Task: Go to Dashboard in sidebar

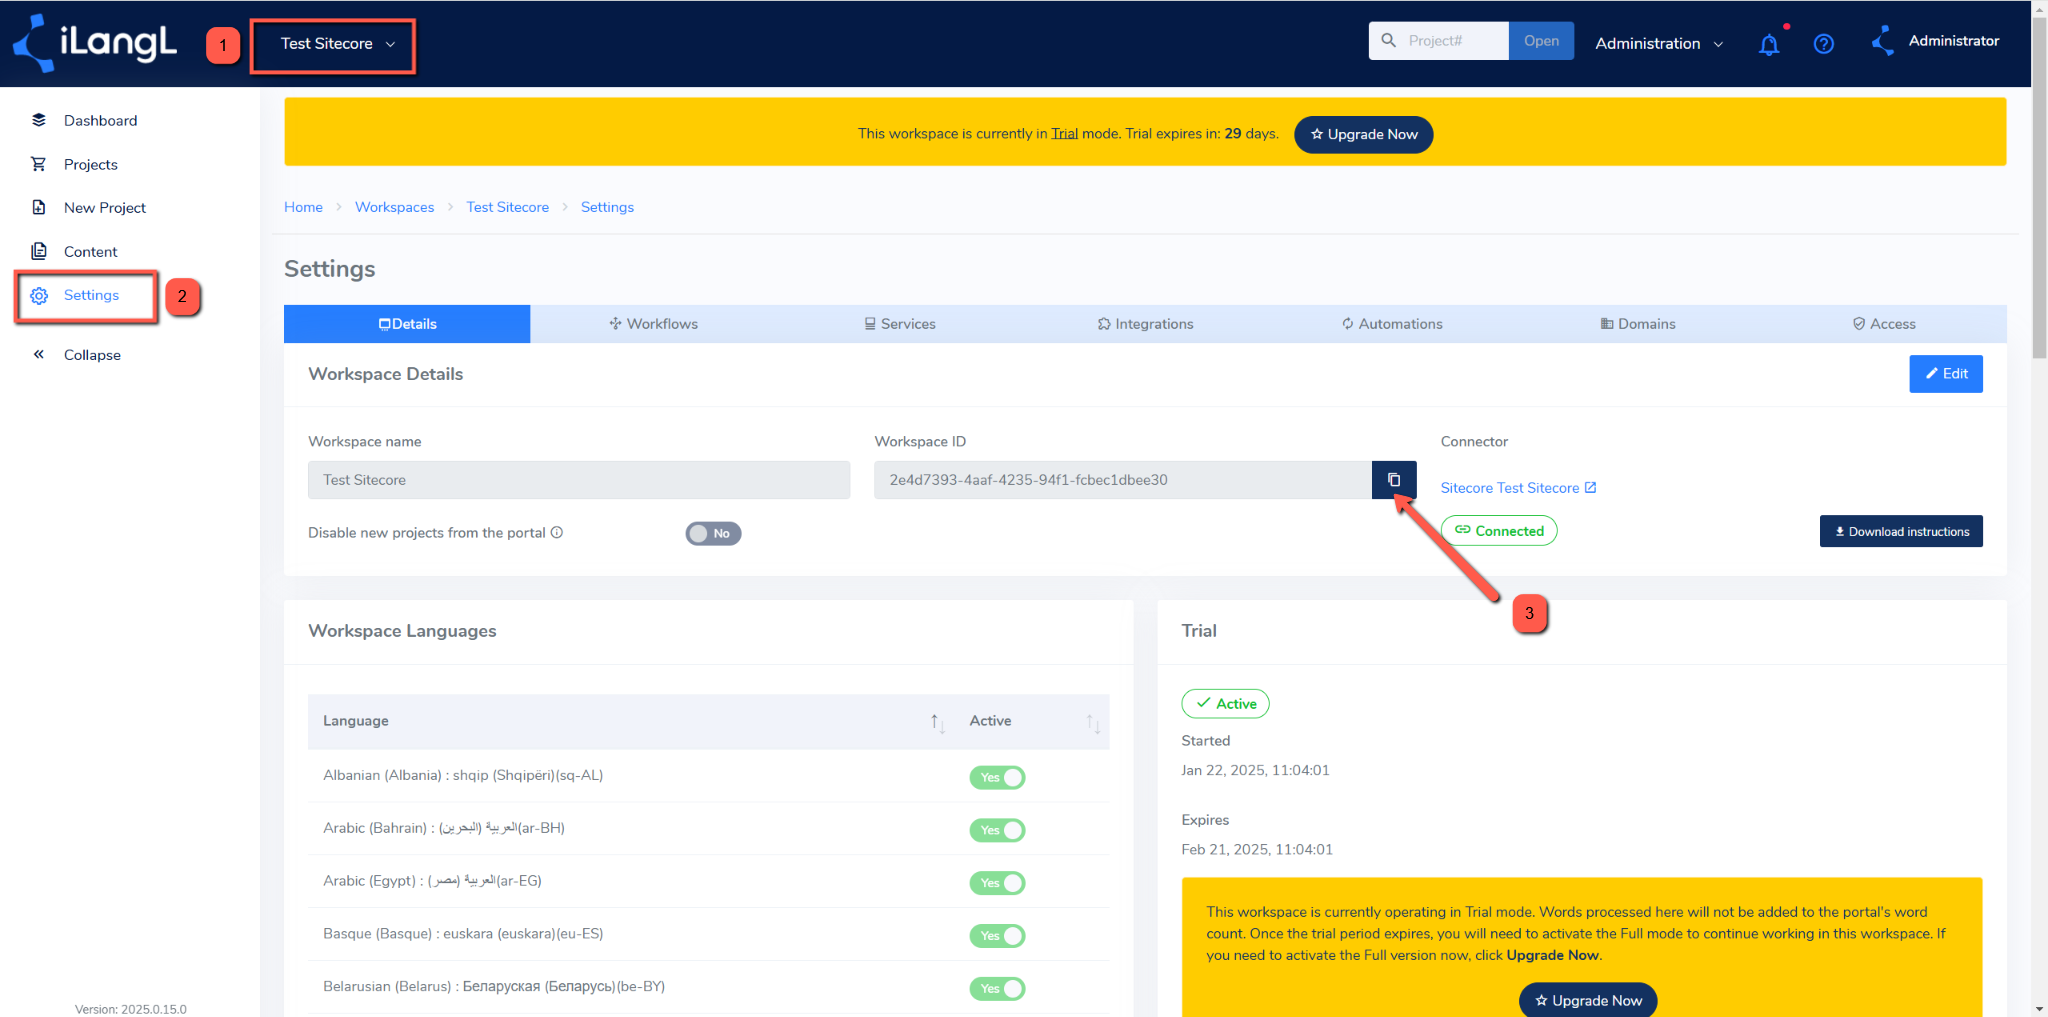Action: (x=100, y=120)
